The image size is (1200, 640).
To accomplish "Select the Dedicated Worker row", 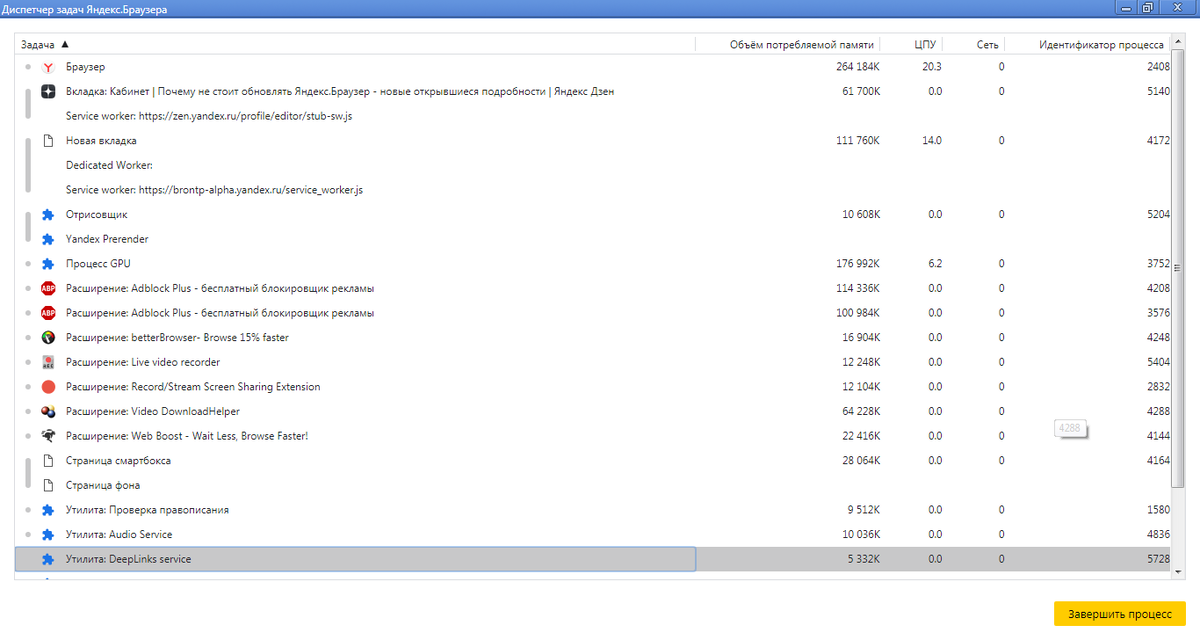I will (x=109, y=165).
